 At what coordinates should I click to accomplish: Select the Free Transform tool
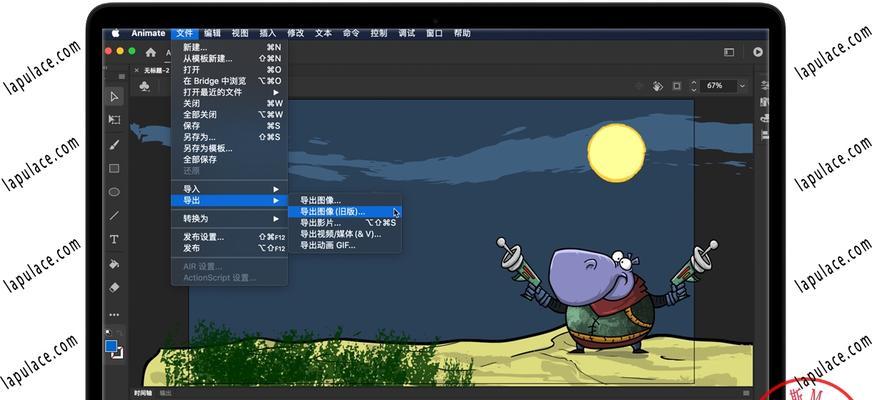pos(115,120)
